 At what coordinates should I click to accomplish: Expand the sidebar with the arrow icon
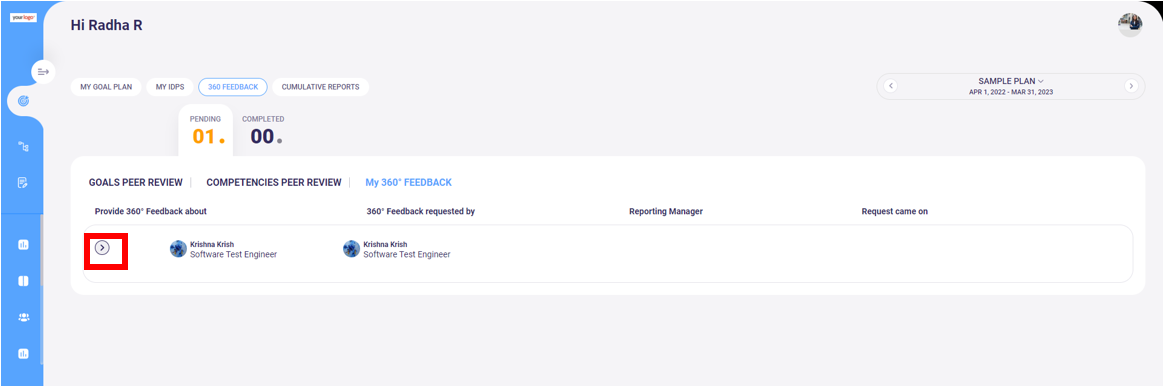[43, 72]
